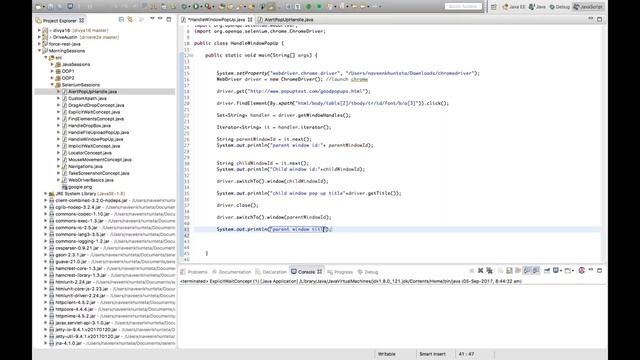
Task: Select ImplicitWaitConcept.java in the tree
Action: pos(94,146)
